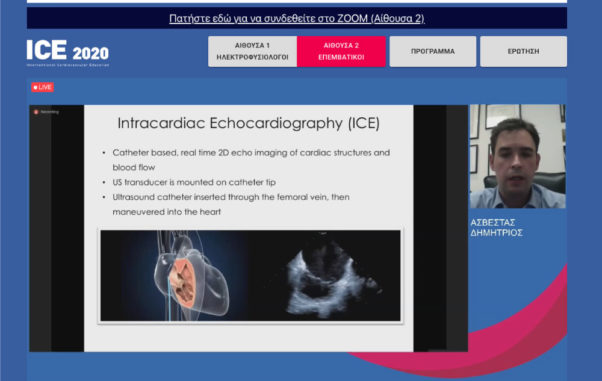This screenshot has width=602, height=381.
Task: Click the slide title Intracardiac Echocardiography (ICE)
Action: (x=248, y=123)
